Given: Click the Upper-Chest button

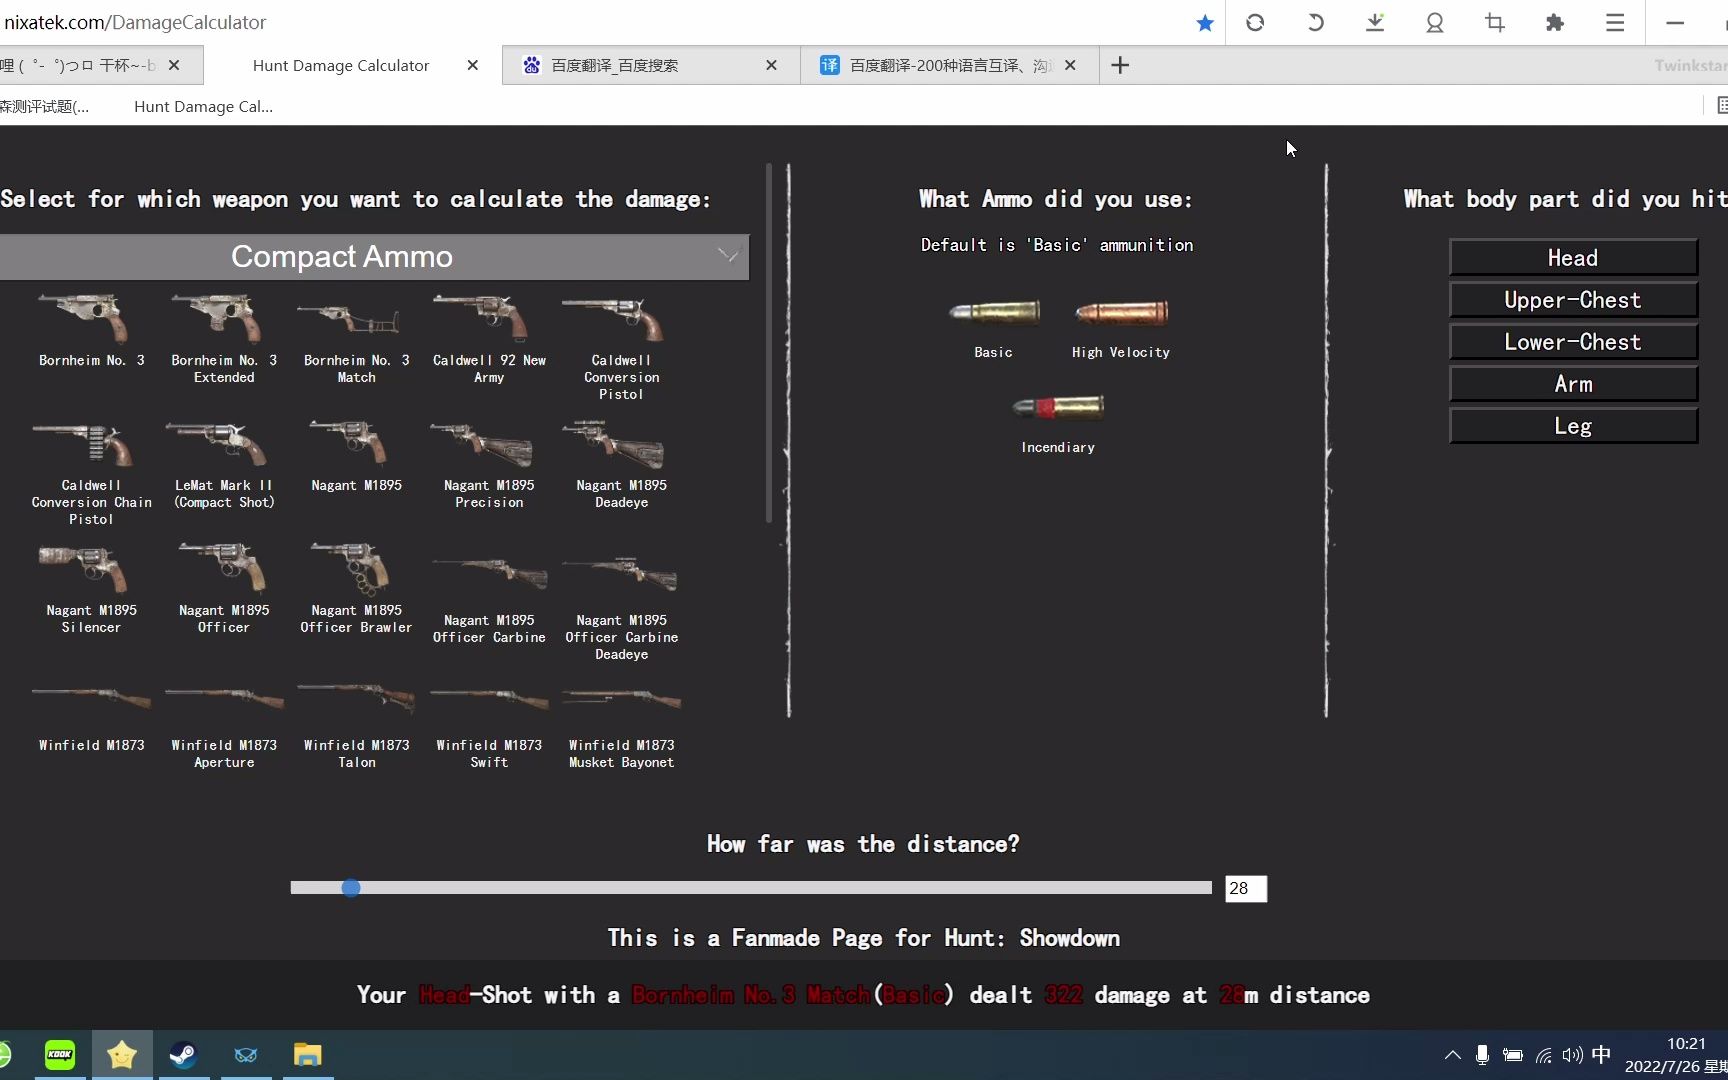Looking at the screenshot, I should tap(1573, 300).
